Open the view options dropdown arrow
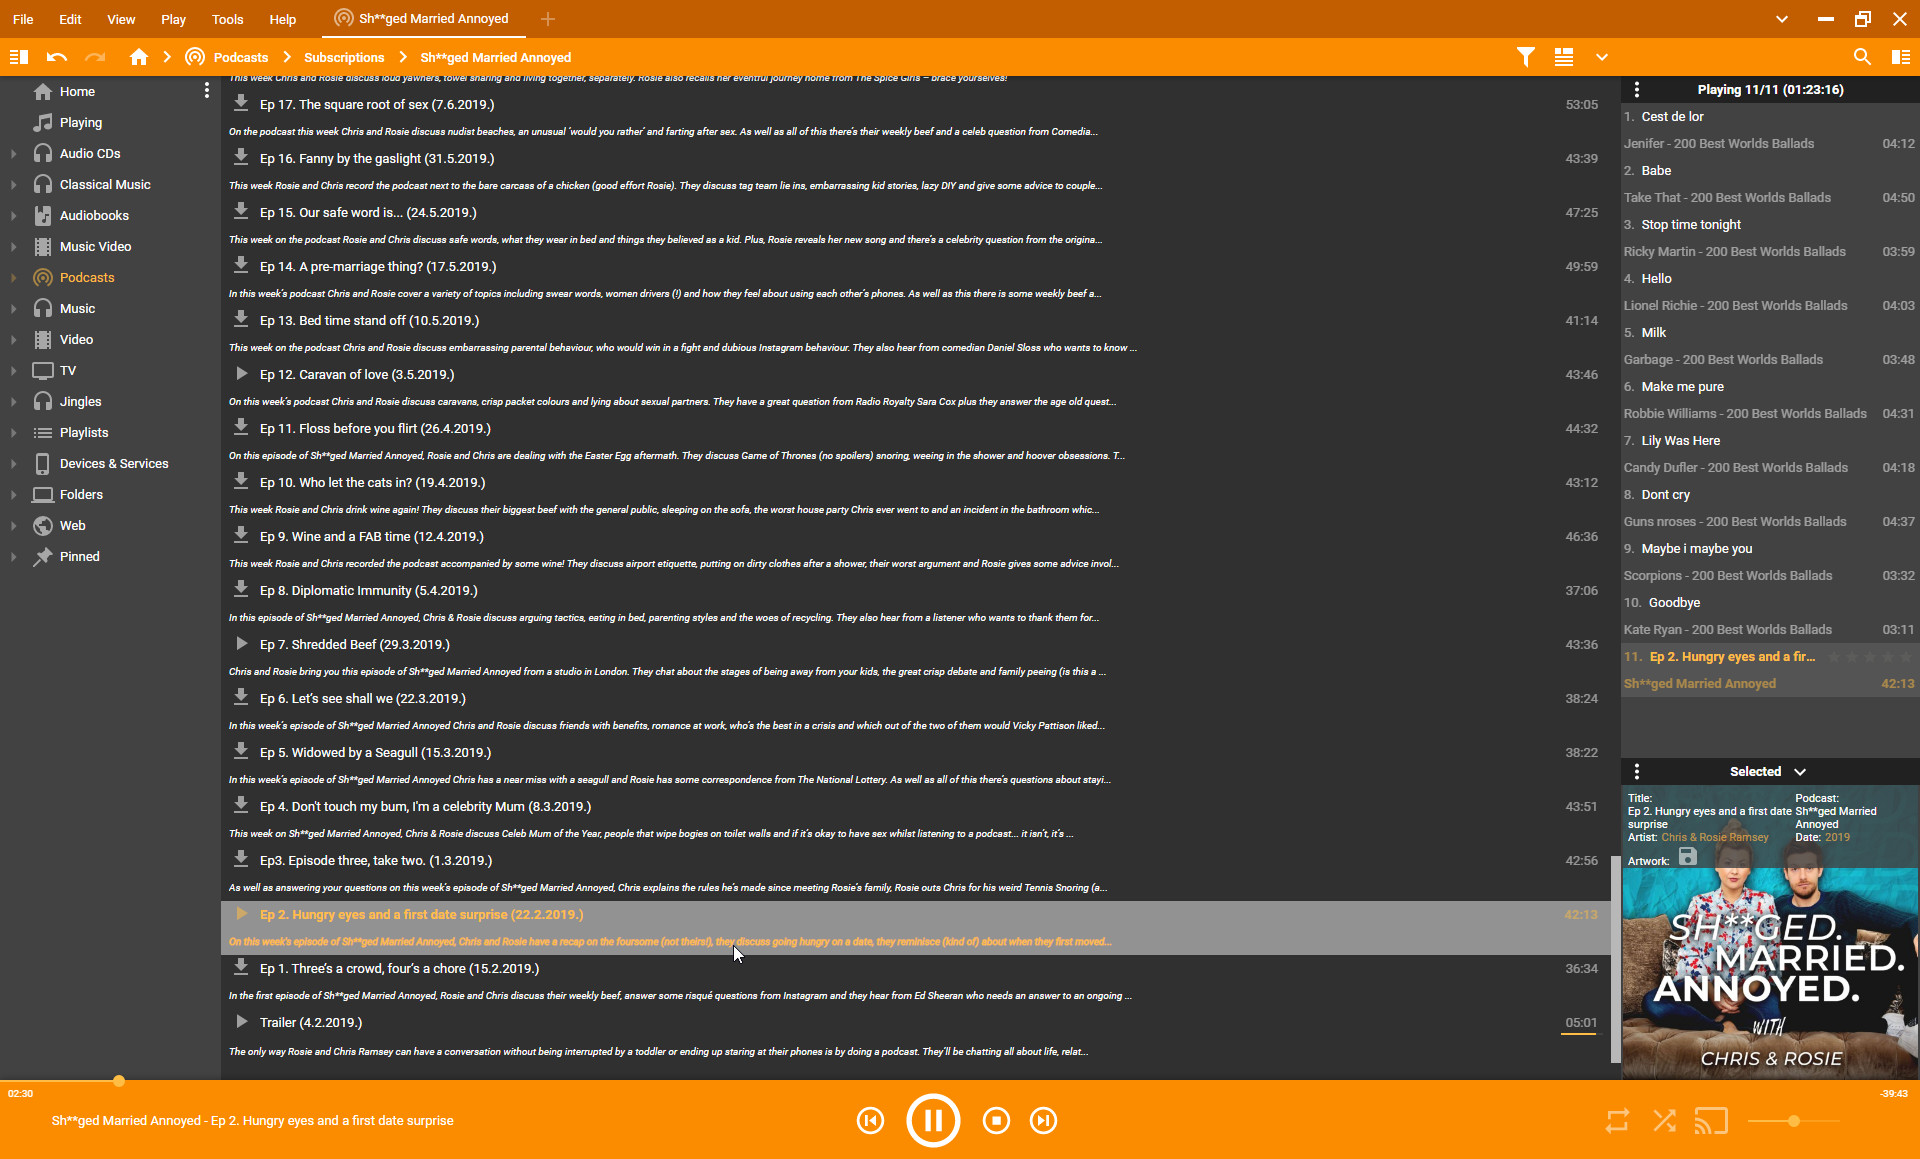 click(x=1602, y=57)
